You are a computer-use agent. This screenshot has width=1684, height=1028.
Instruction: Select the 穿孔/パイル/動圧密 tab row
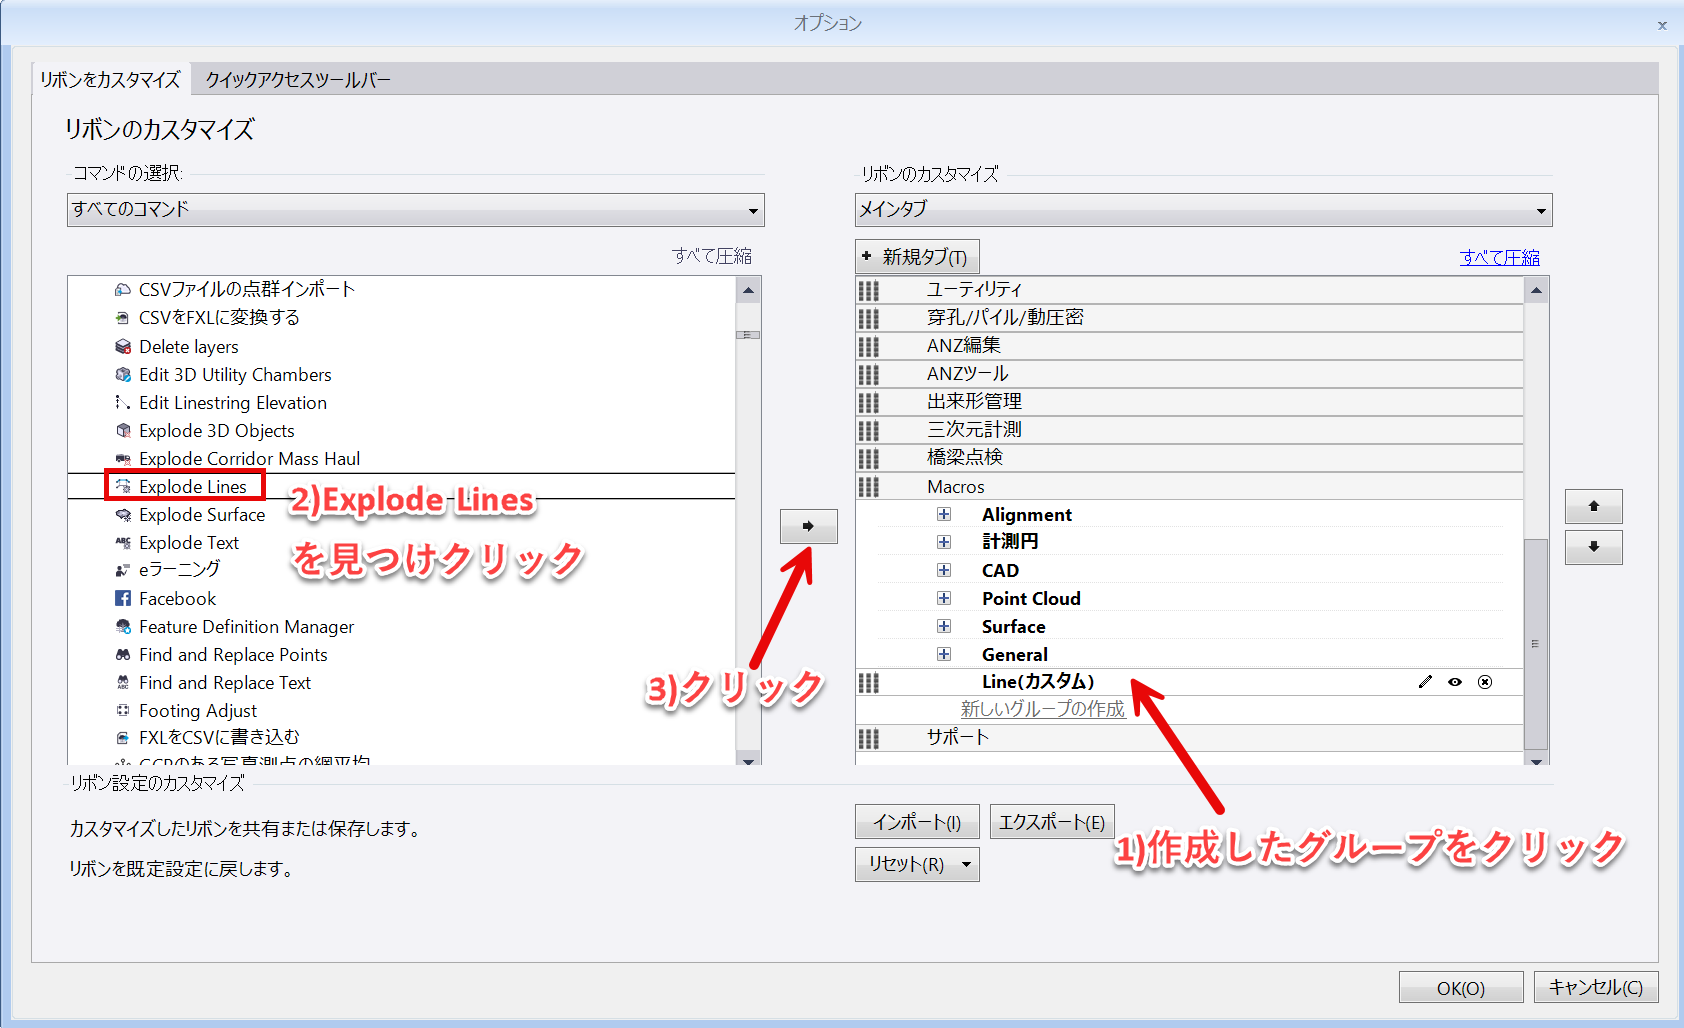pyautogui.click(x=1190, y=318)
